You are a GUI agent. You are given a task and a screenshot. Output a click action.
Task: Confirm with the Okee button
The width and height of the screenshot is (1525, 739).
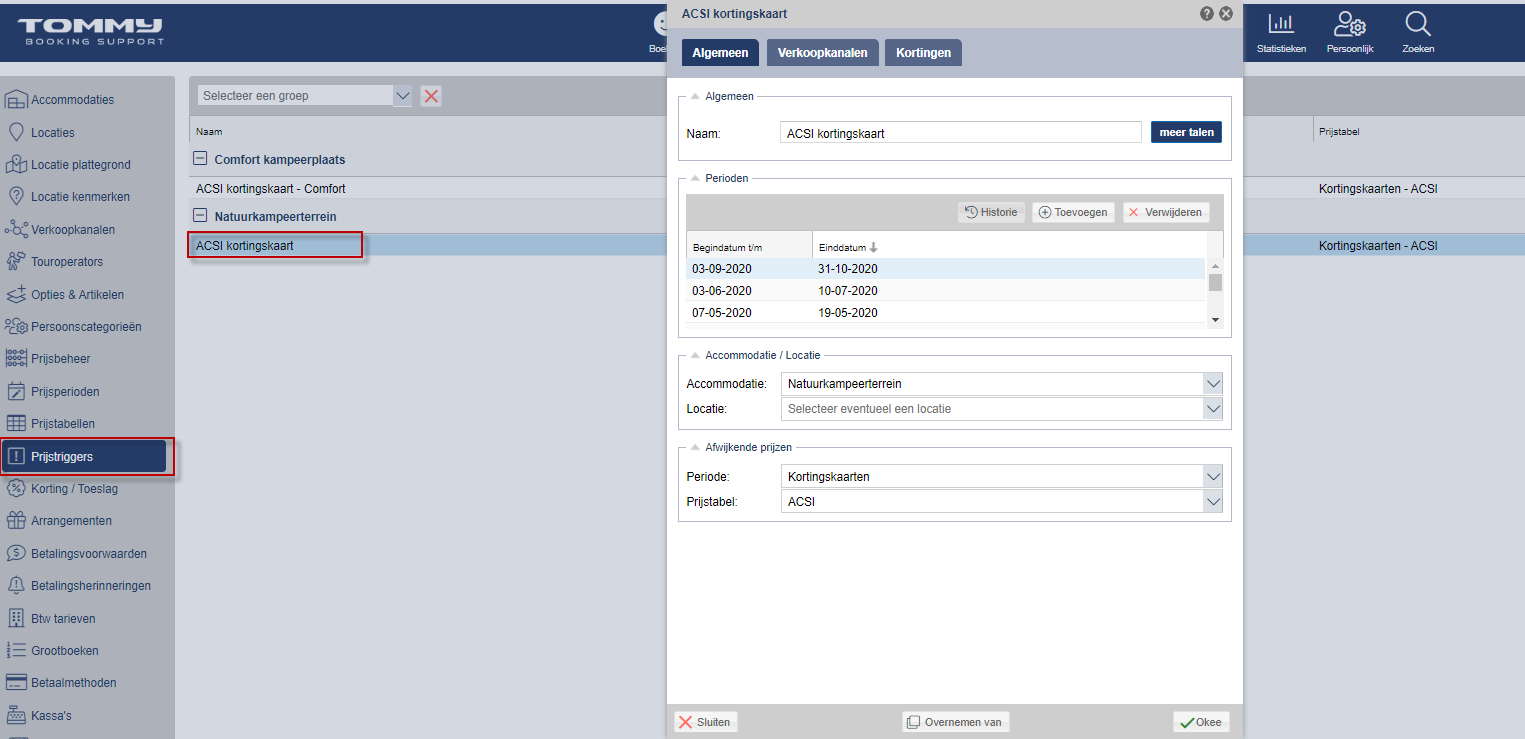point(1201,722)
